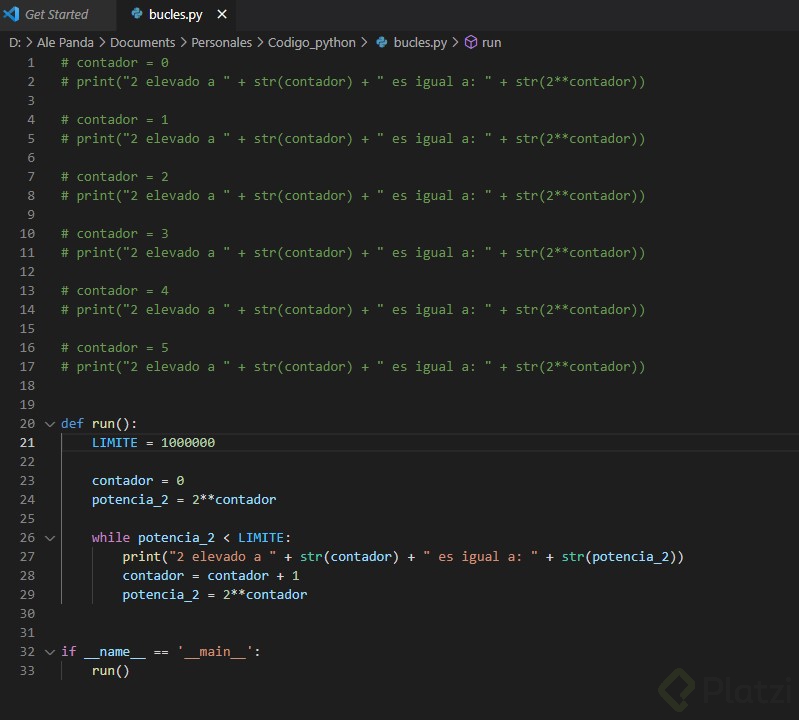Open the Ale Panda breadcrumb folder
The width and height of the screenshot is (799, 720).
[x=65, y=42]
